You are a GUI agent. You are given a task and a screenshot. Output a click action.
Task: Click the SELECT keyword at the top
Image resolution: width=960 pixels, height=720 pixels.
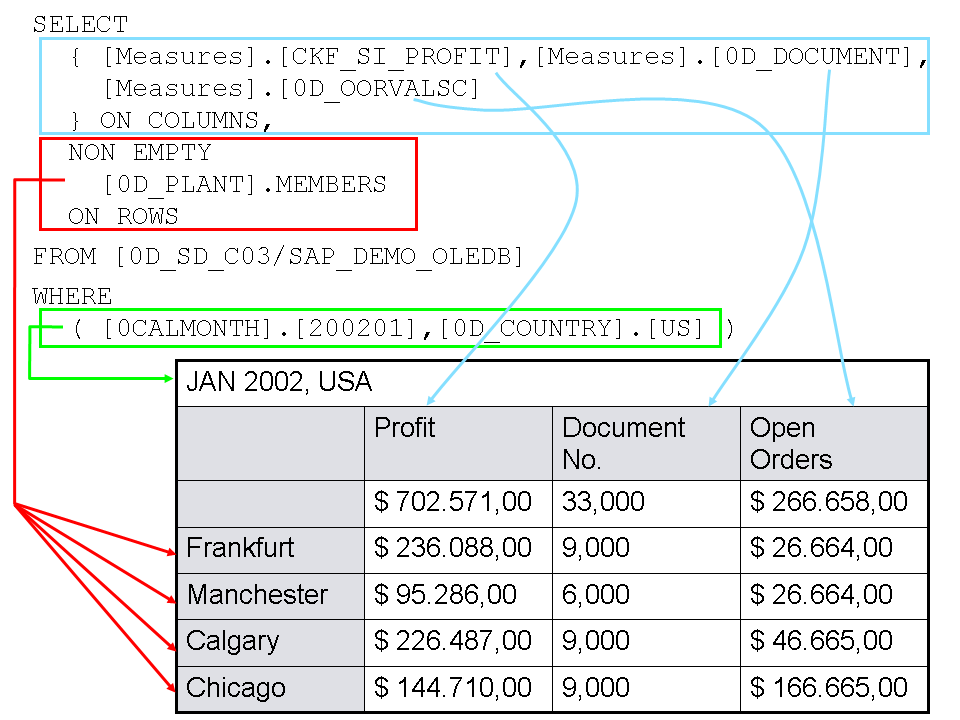80,25
